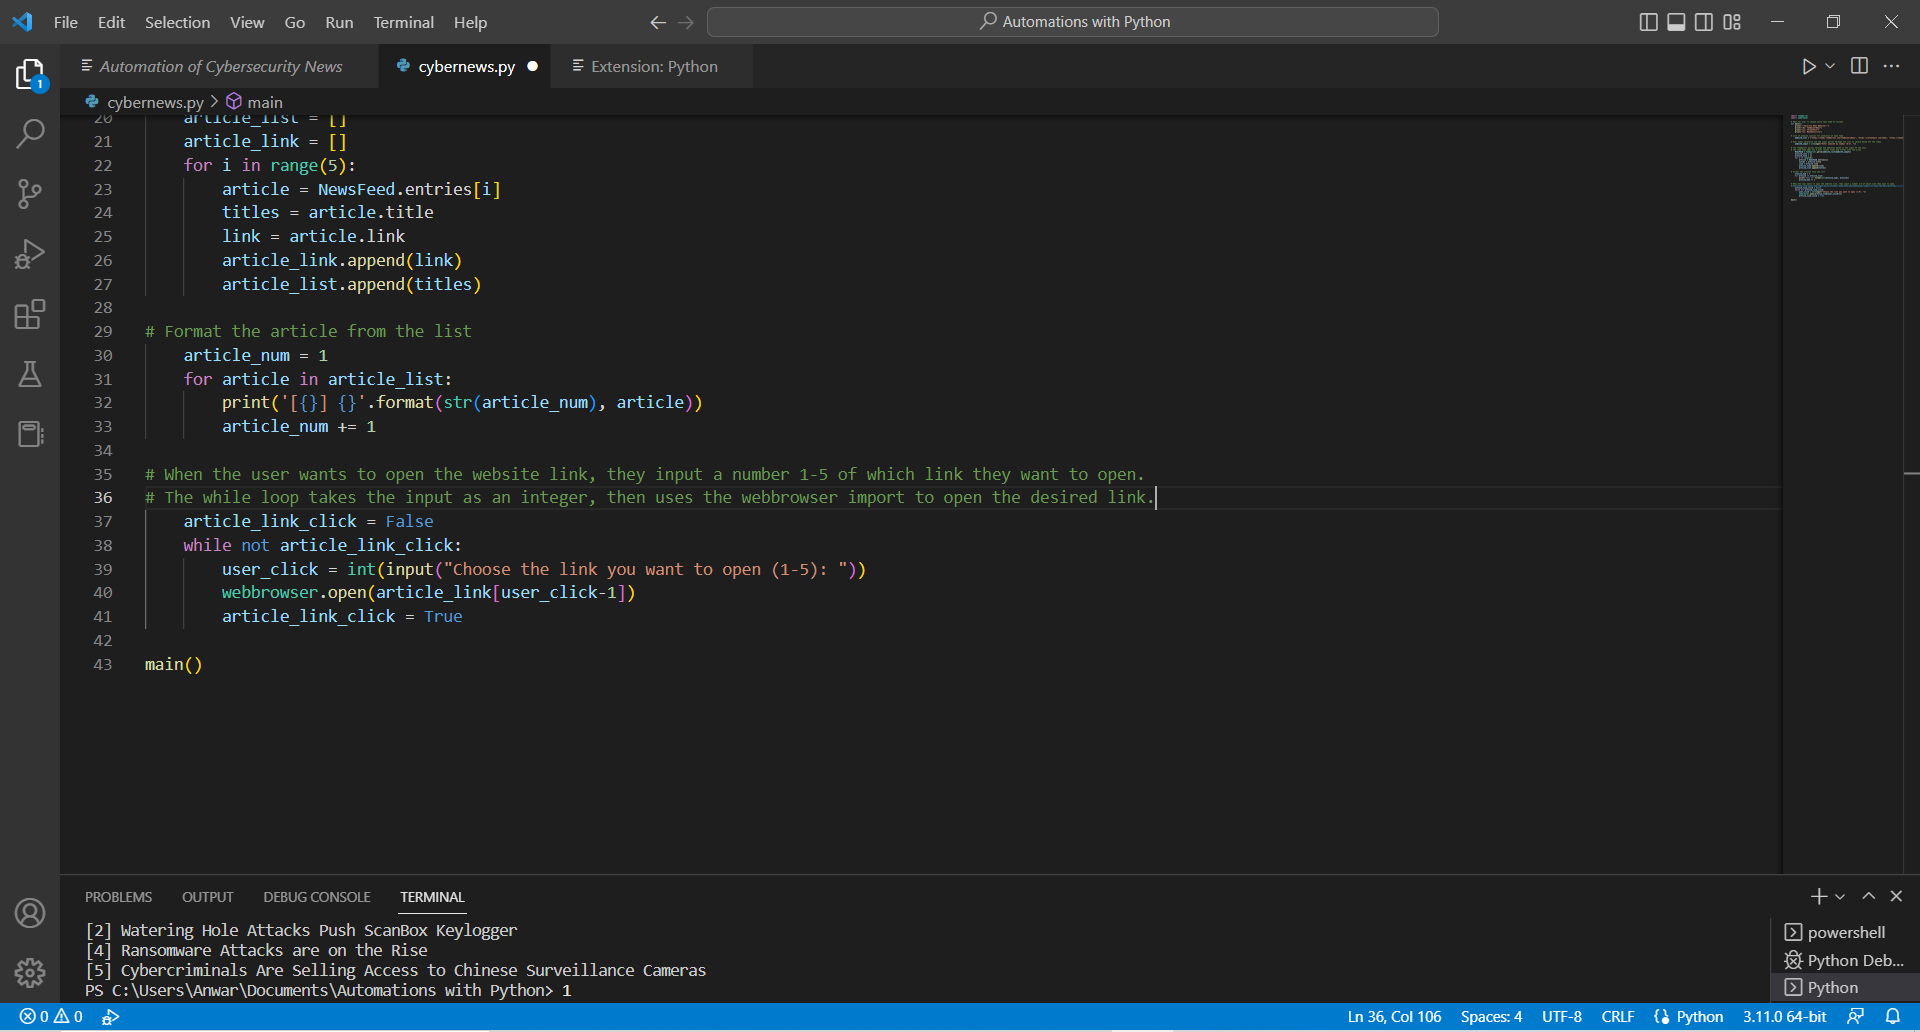Open run options dropdown next to play
This screenshot has width=1920, height=1032.
[x=1830, y=66]
